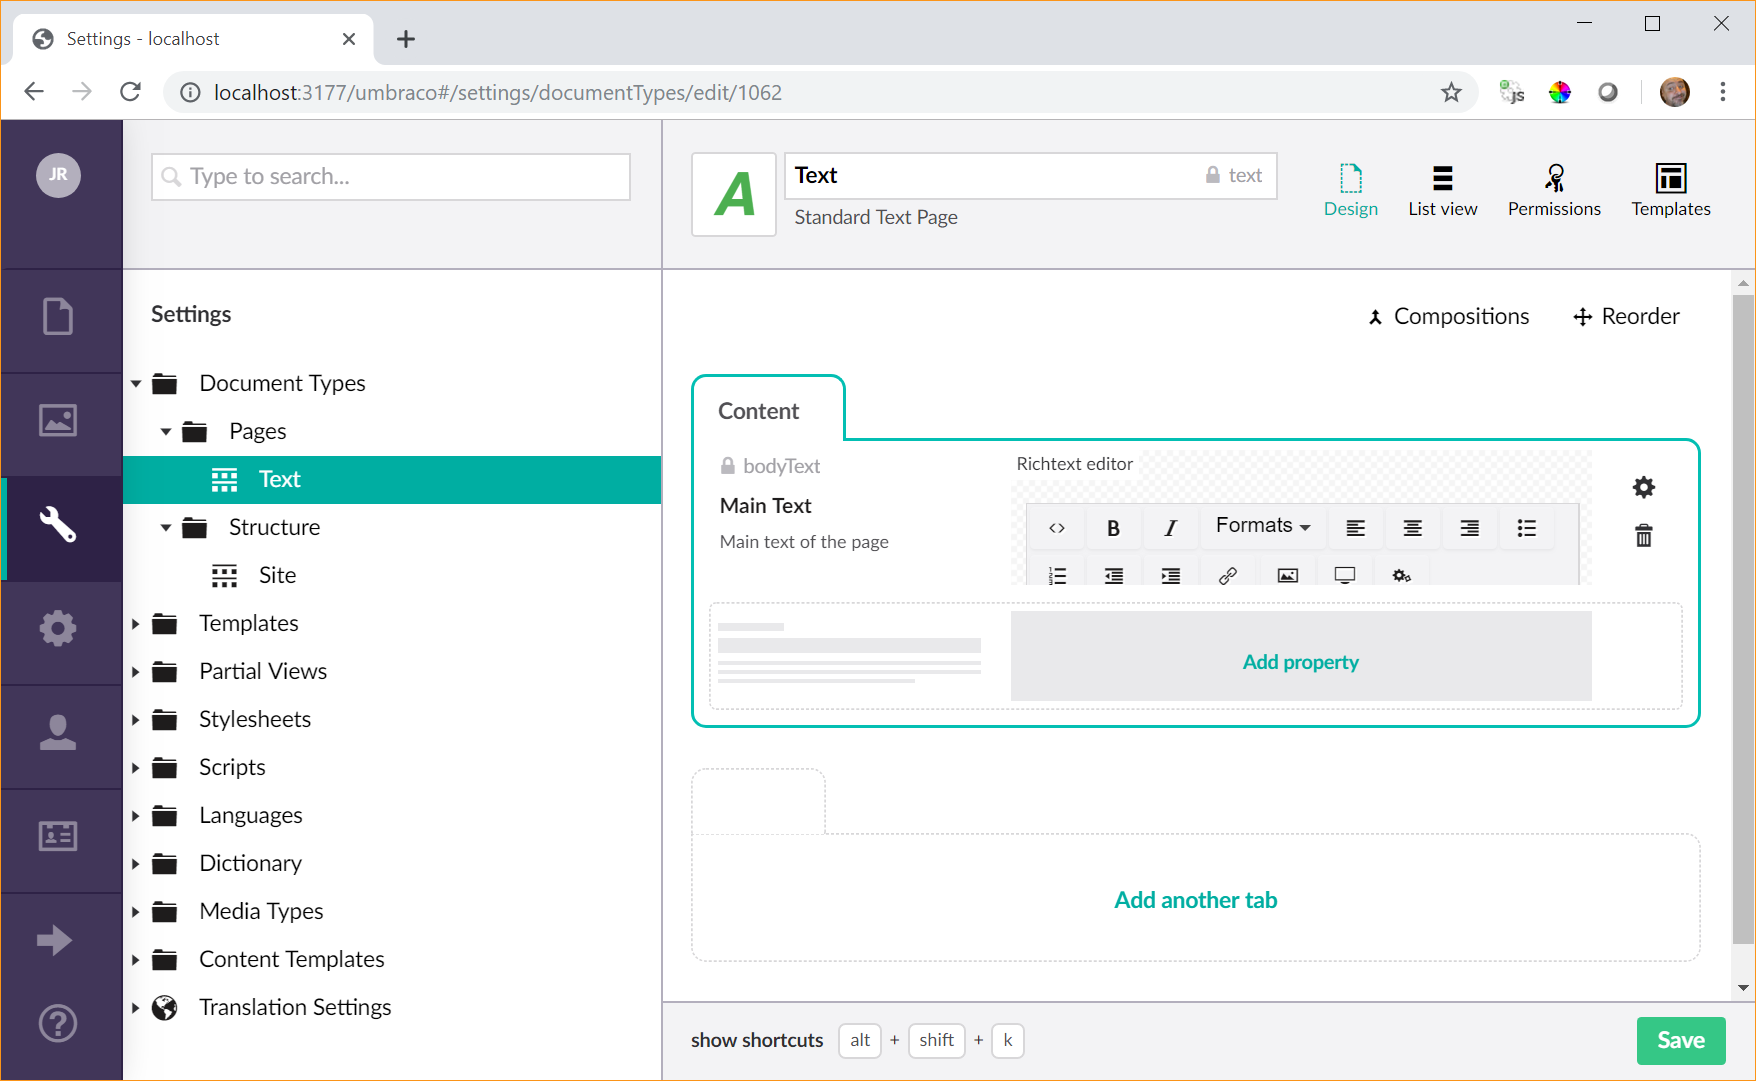The image size is (1756, 1081).
Task: Bookmark this page with the star icon
Action: pos(1451,93)
